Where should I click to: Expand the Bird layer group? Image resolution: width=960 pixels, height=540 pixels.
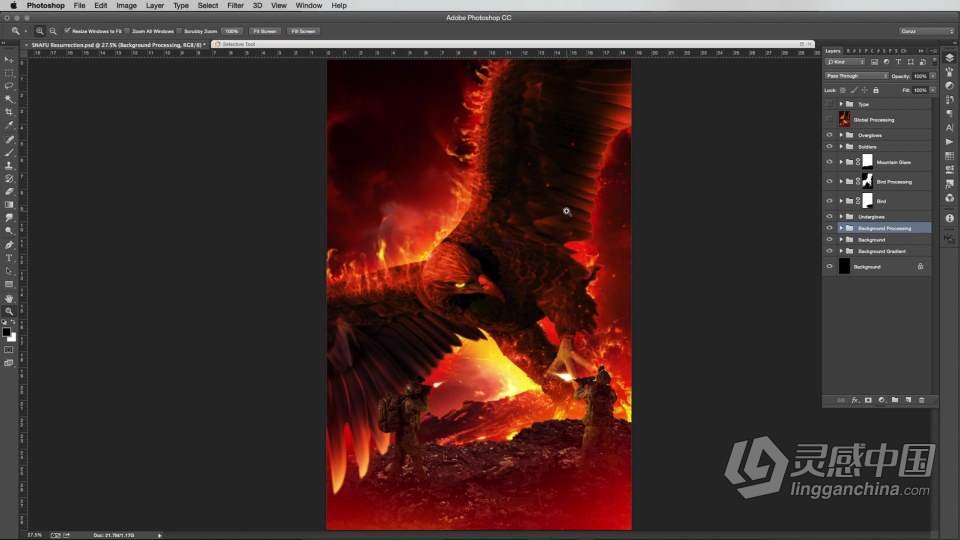coord(841,201)
